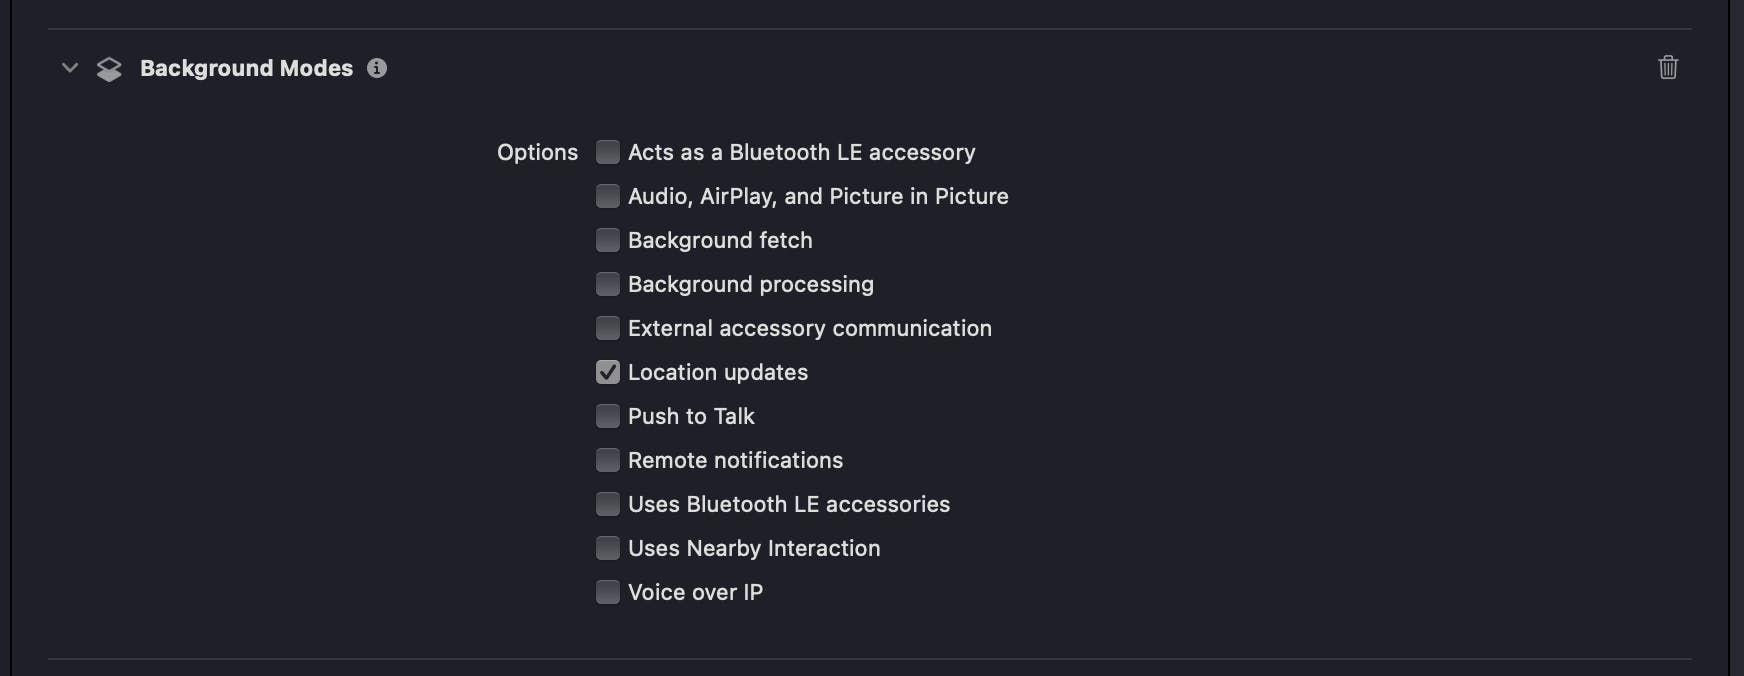Enable the Background fetch checkbox
Image resolution: width=1744 pixels, height=676 pixels.
point(608,240)
